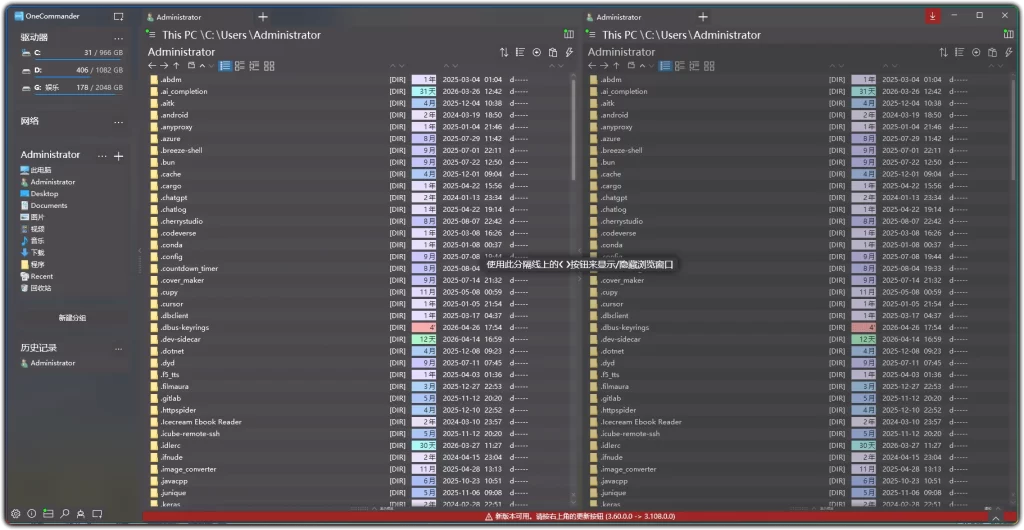Click the target circle icon in left pane
Viewport: 1024px width, 530px height.
click(x=537, y=52)
